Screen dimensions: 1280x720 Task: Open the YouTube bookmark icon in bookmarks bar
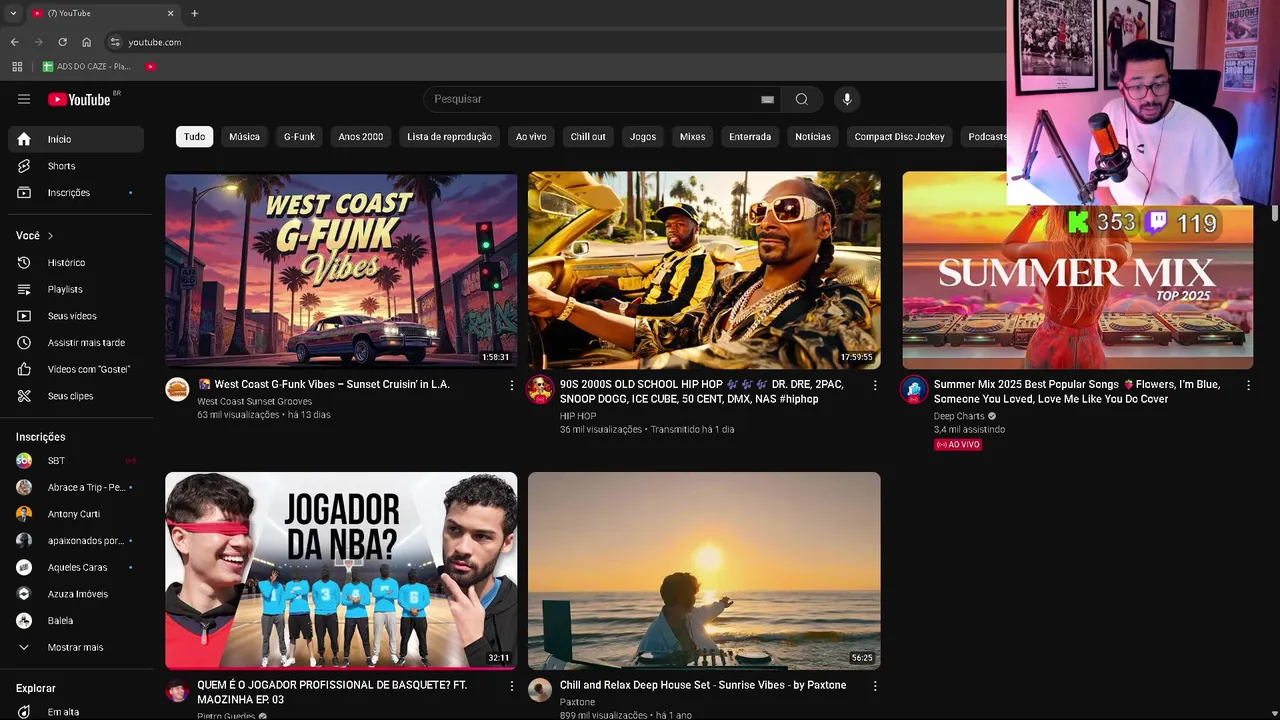[x=151, y=66]
